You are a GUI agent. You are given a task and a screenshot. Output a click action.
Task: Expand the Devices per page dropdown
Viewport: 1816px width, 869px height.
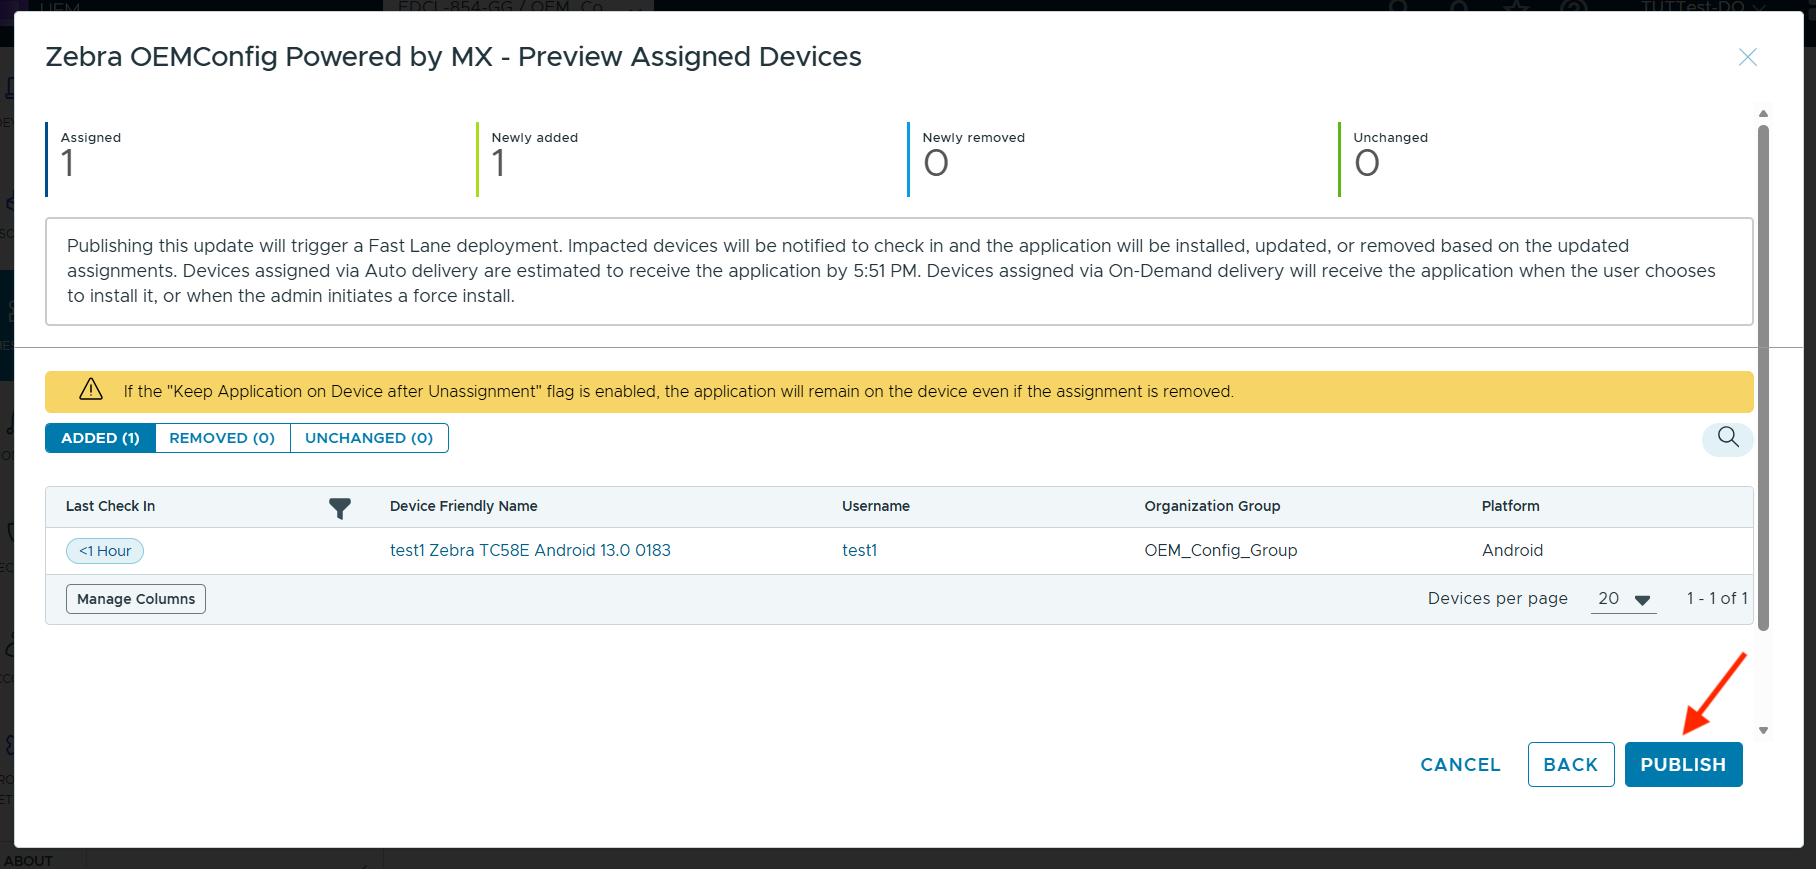[1623, 599]
